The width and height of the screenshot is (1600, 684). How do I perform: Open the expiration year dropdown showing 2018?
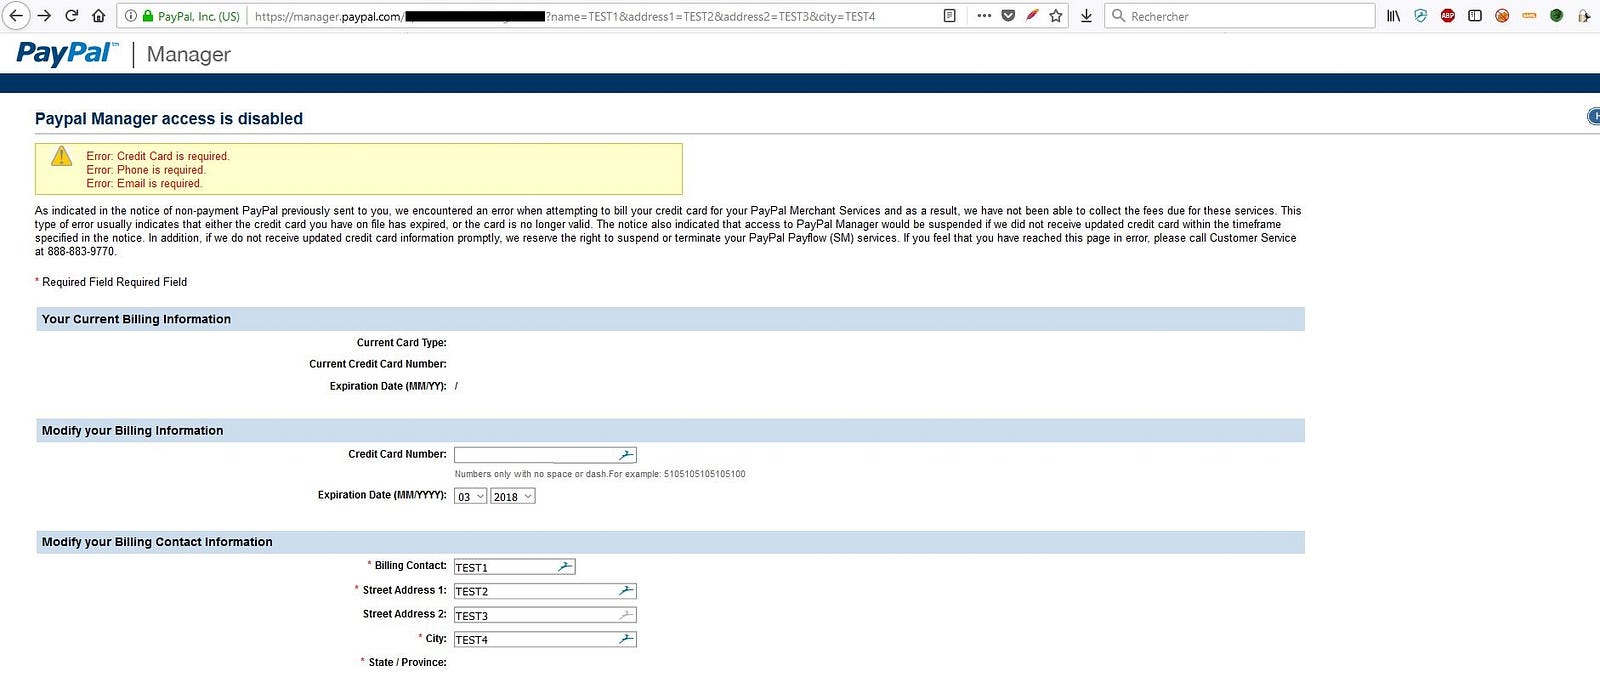pos(513,497)
